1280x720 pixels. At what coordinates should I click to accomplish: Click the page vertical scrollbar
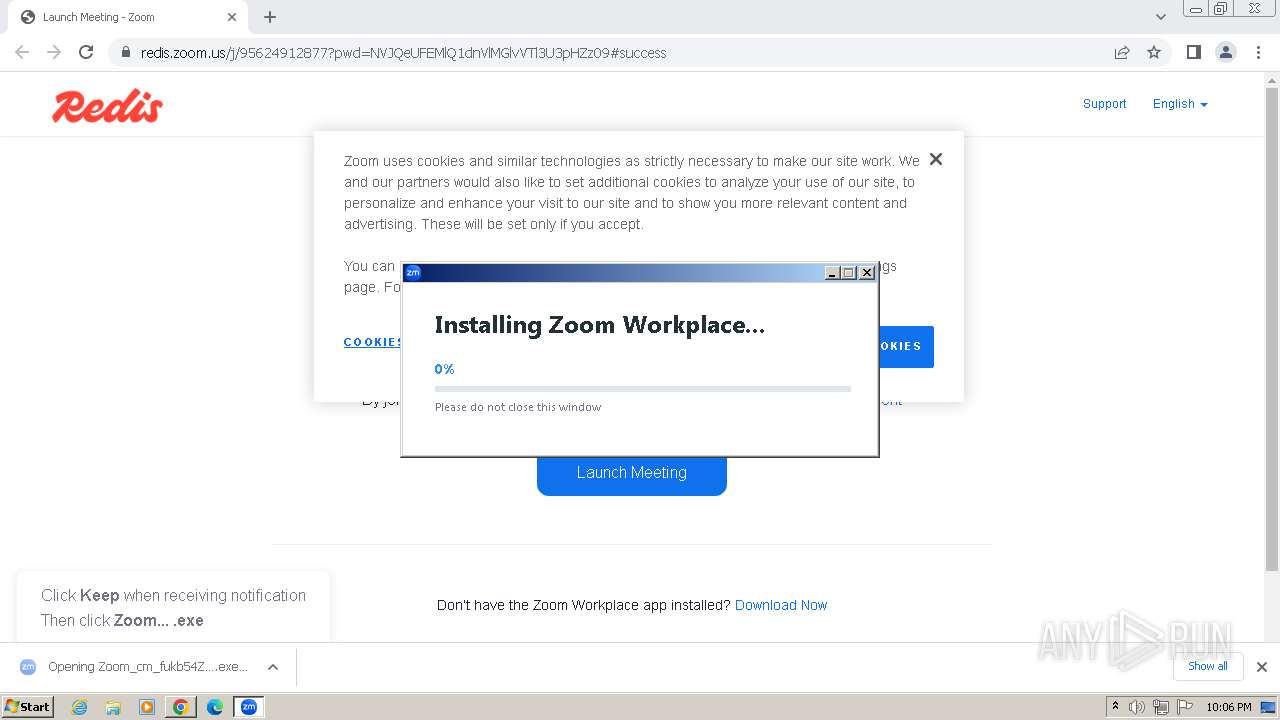(x=1272, y=330)
